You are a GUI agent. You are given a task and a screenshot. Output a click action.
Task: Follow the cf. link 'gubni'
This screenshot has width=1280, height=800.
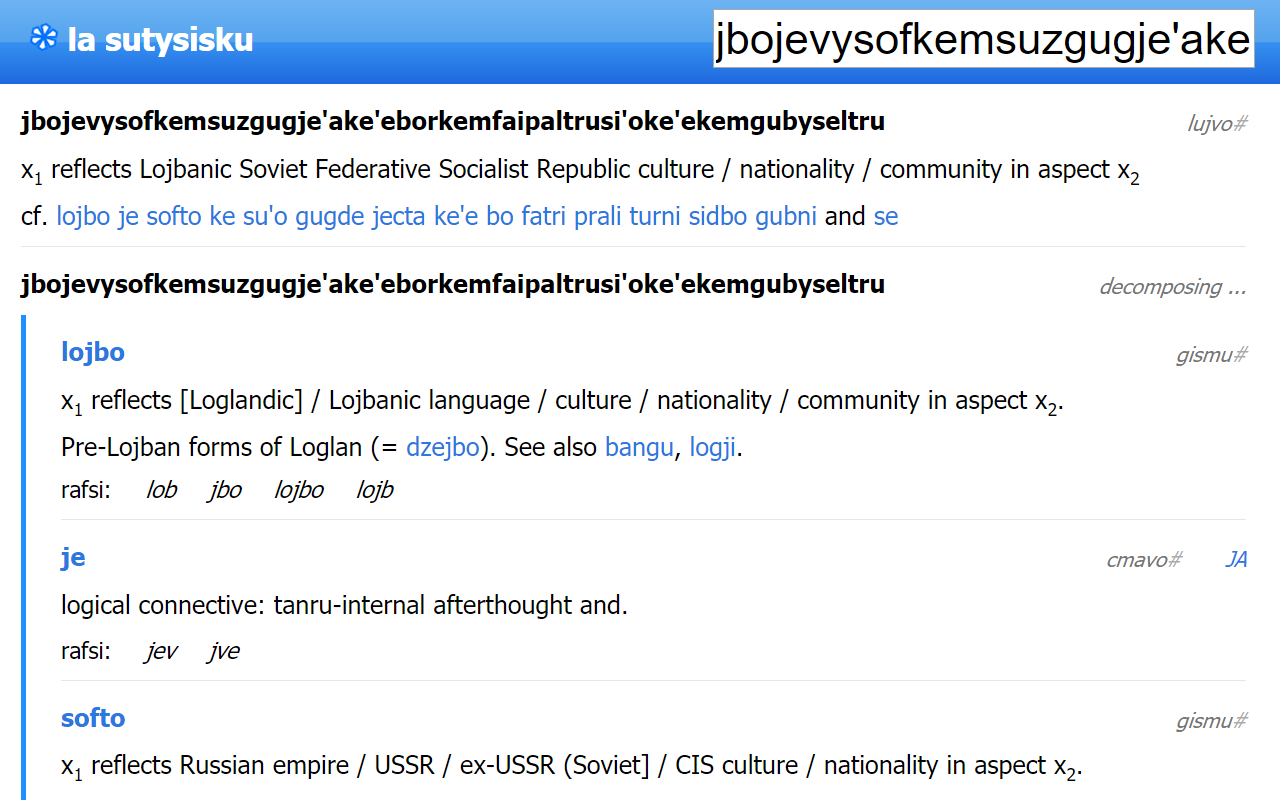[x=786, y=216]
